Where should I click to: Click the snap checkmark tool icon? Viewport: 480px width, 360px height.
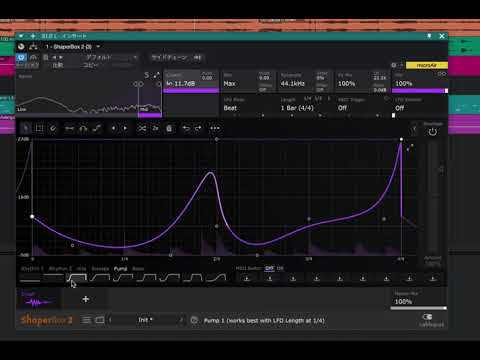[x=53, y=128]
